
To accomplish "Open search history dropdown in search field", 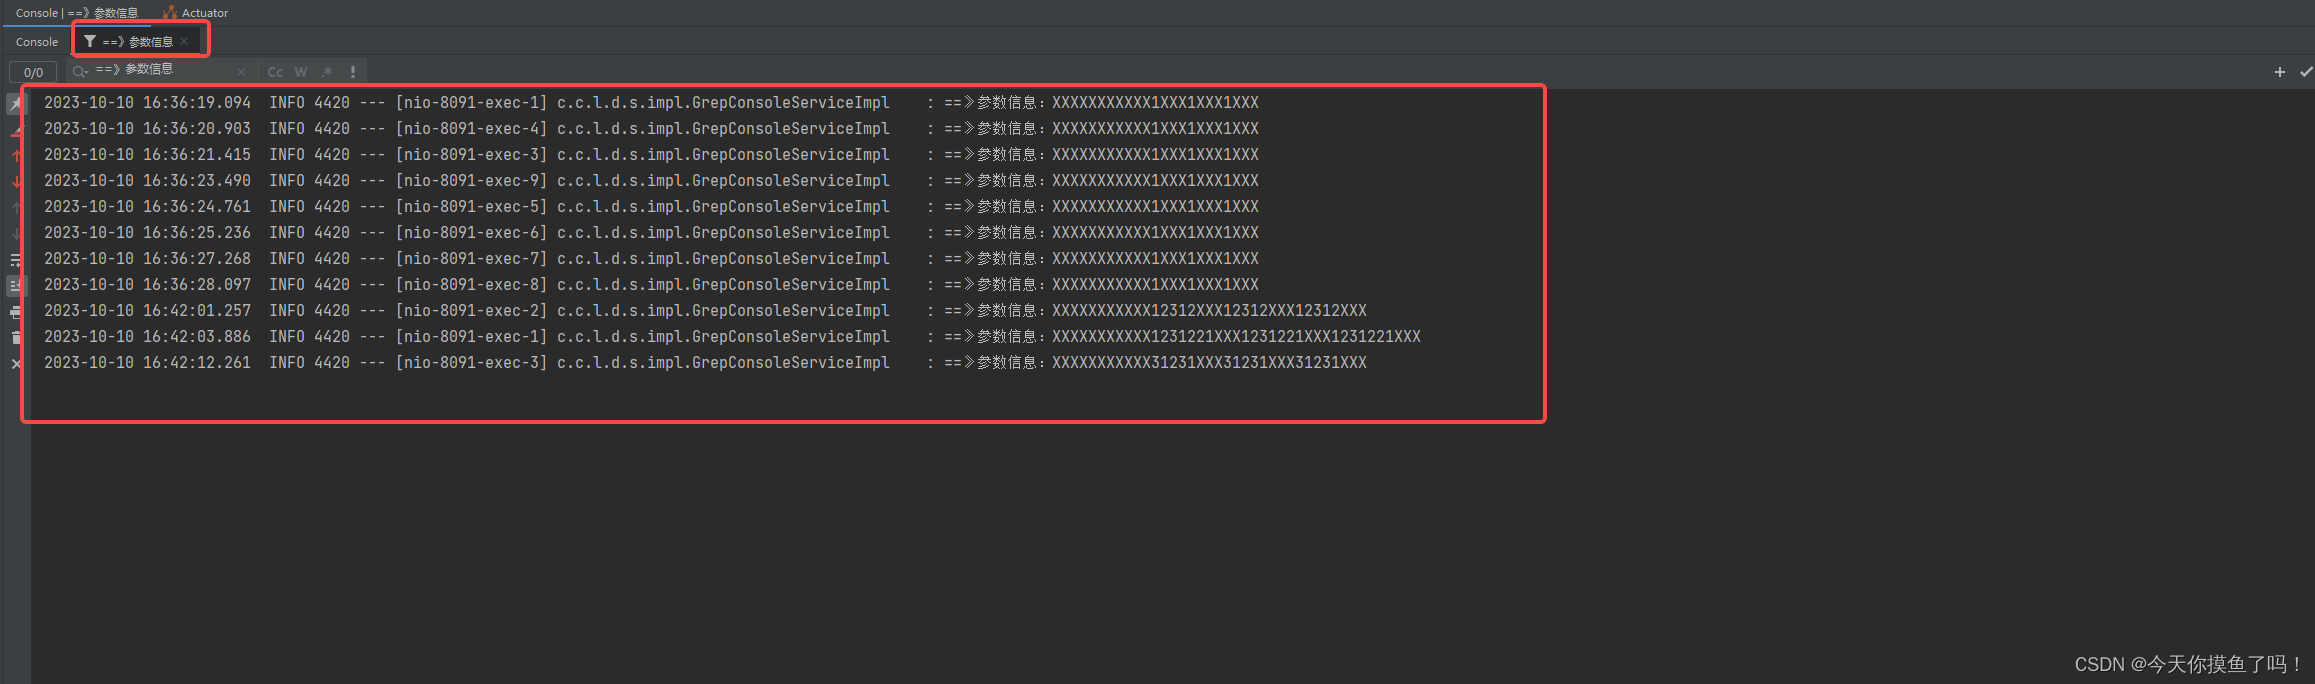I will tap(87, 73).
